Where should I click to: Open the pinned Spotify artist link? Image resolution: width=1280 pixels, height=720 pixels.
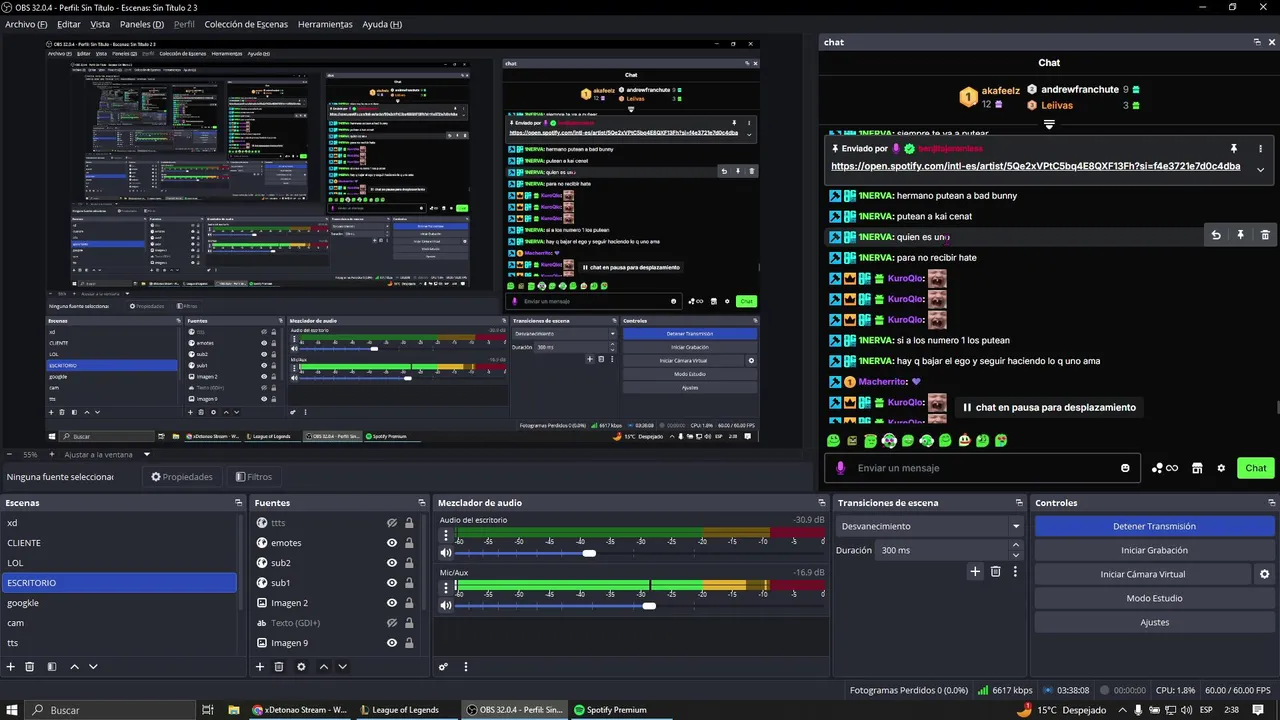1035,166
